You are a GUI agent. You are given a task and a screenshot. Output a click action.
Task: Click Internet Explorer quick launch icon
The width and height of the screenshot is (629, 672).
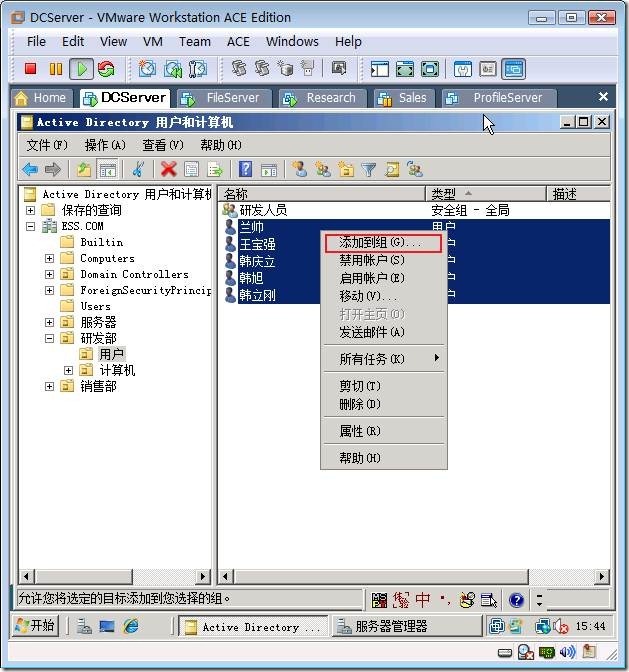(131, 627)
